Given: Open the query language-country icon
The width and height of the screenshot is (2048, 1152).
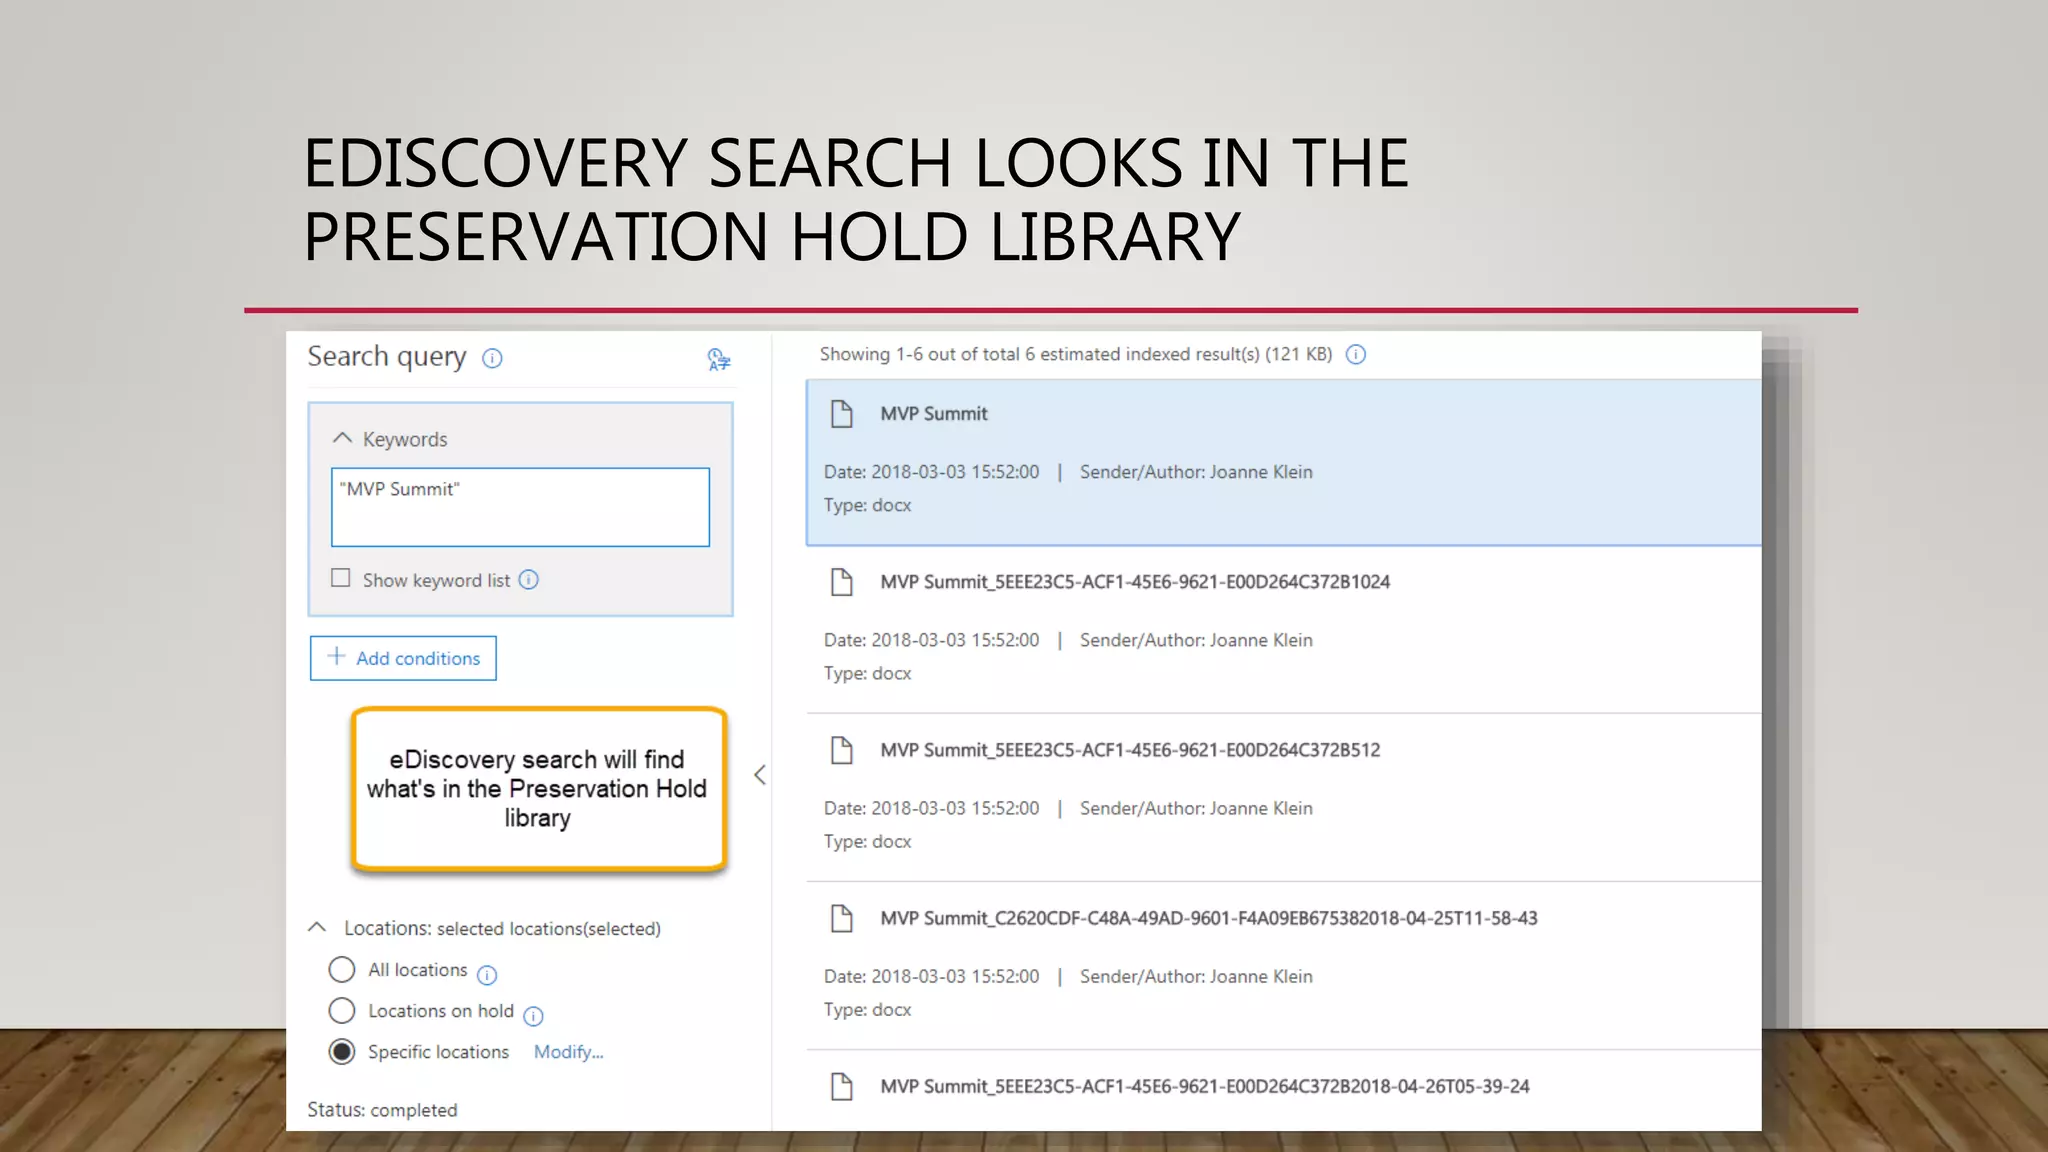Looking at the screenshot, I should tap(718, 359).
